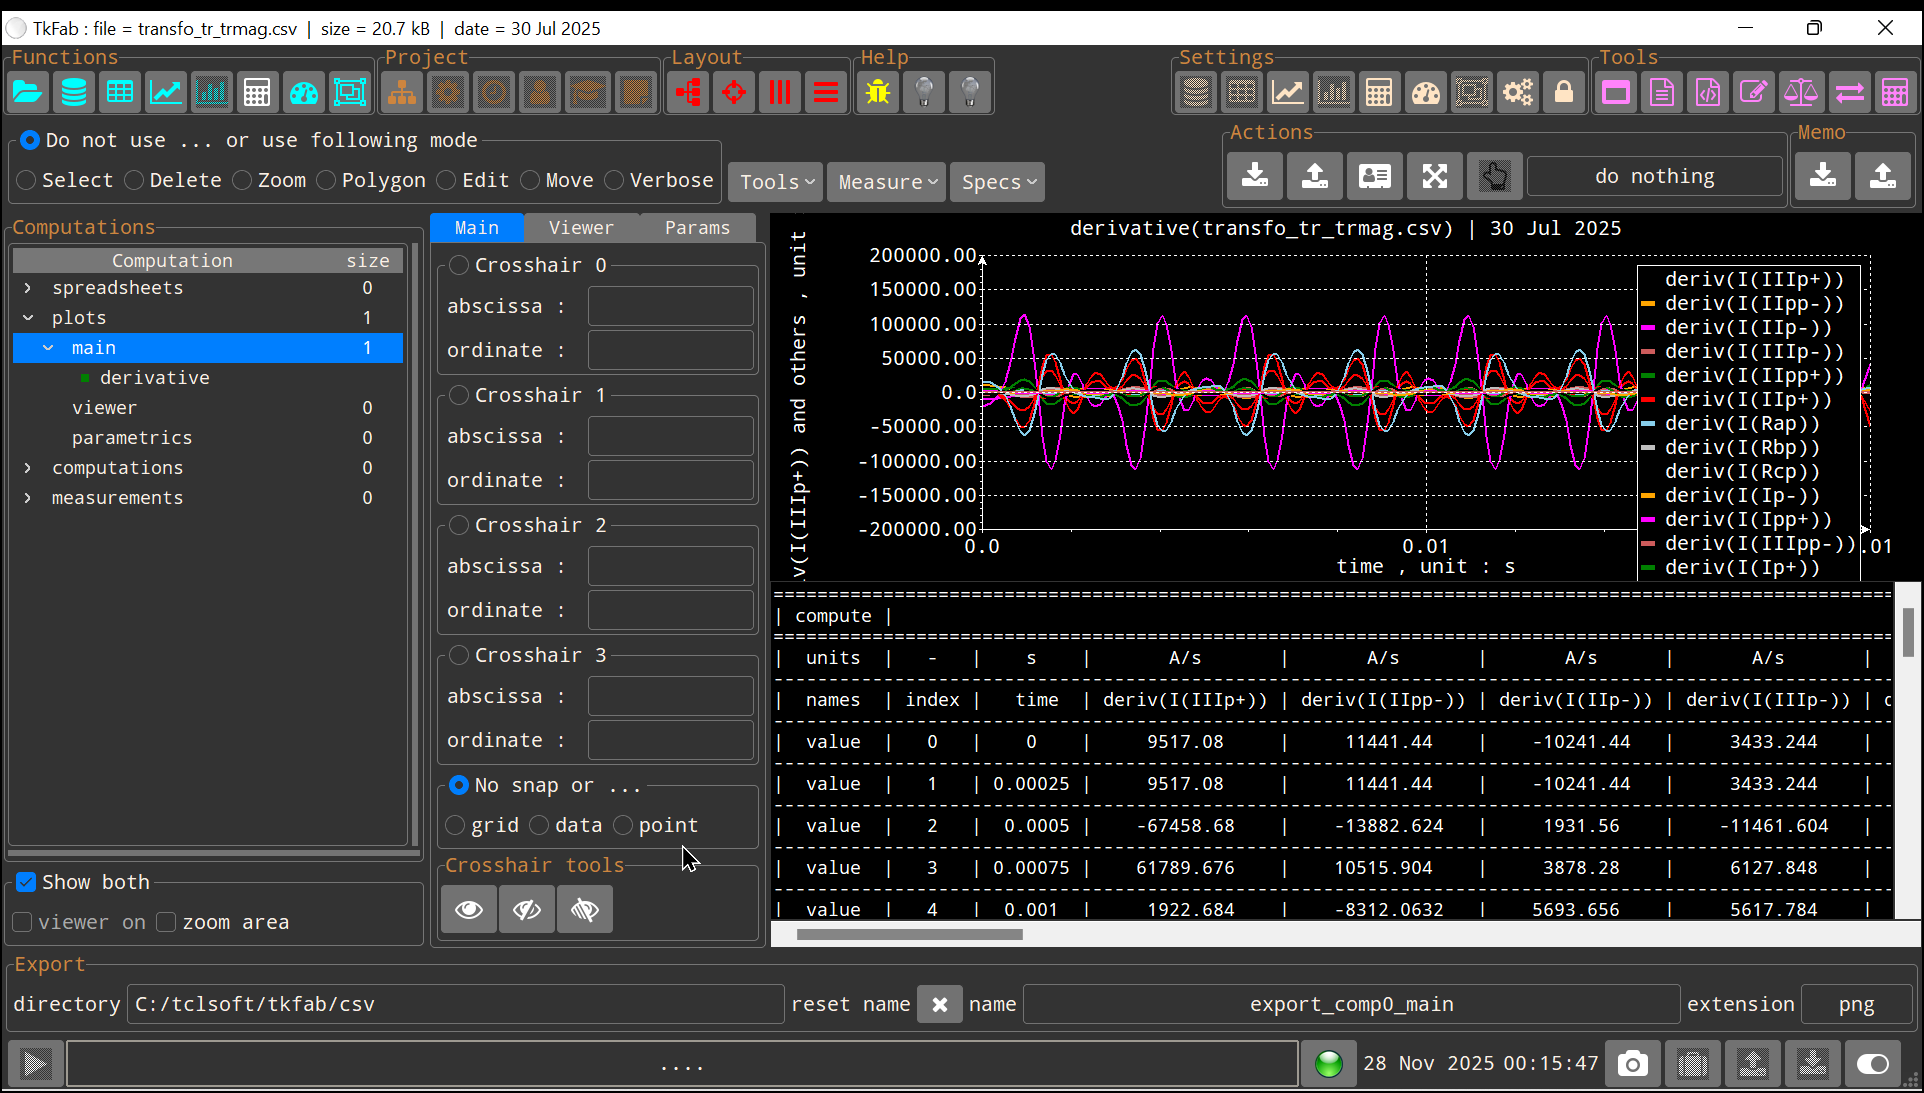Click the expand arrows icon in Actions
Viewport: 1924px width, 1093px height.
(x=1435, y=177)
